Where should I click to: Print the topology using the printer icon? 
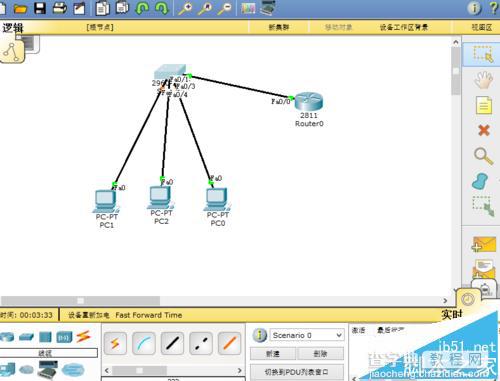[60, 8]
